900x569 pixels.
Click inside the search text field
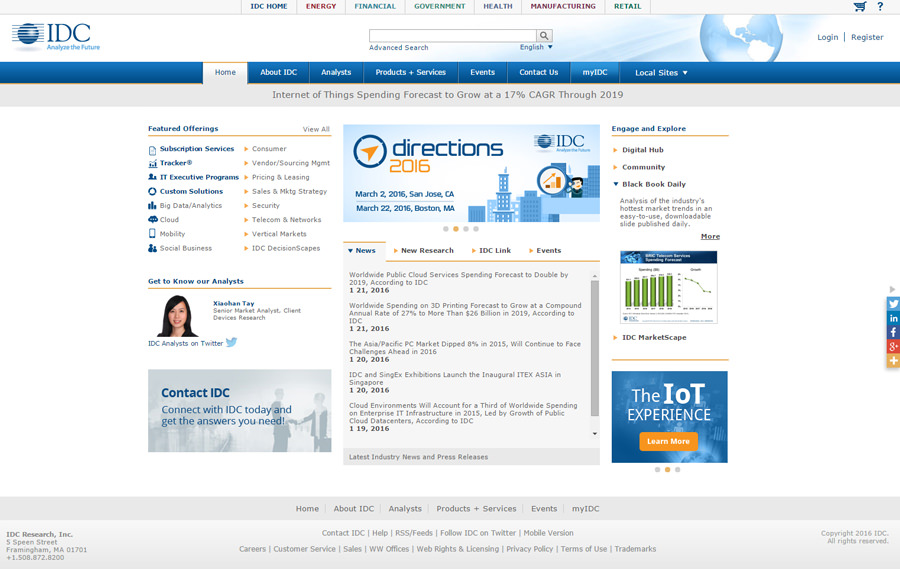point(452,36)
